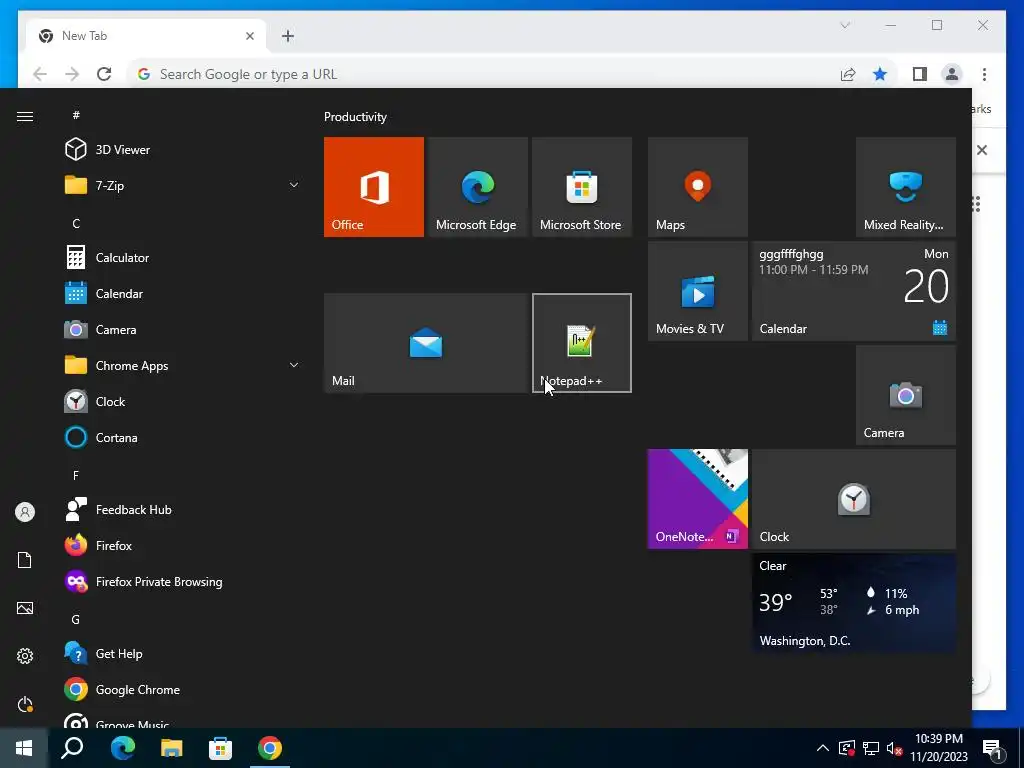1024x768 pixels.
Task: Open Firefox Private Browsing
Action: tap(183, 581)
